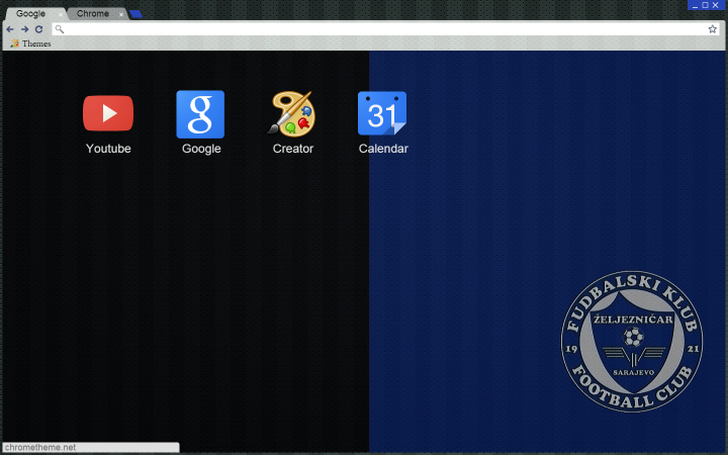The width and height of the screenshot is (728, 455).
Task: Go back with the back arrow
Action: pos(10,29)
